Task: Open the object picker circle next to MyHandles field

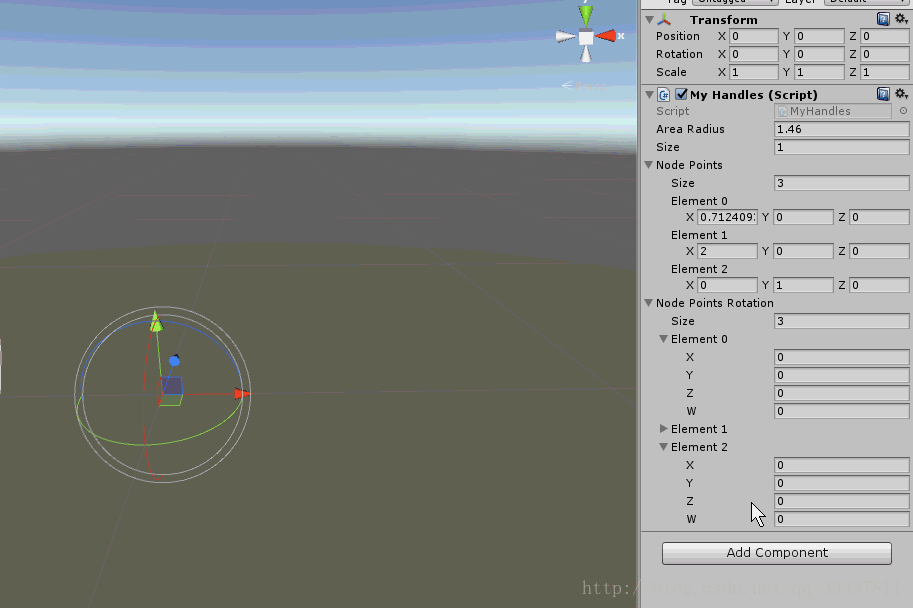Action: tap(903, 111)
